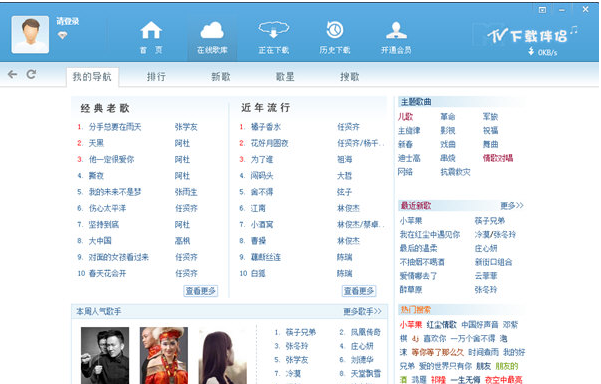Expand 更多>> in 最近新歌 section

click(x=512, y=206)
